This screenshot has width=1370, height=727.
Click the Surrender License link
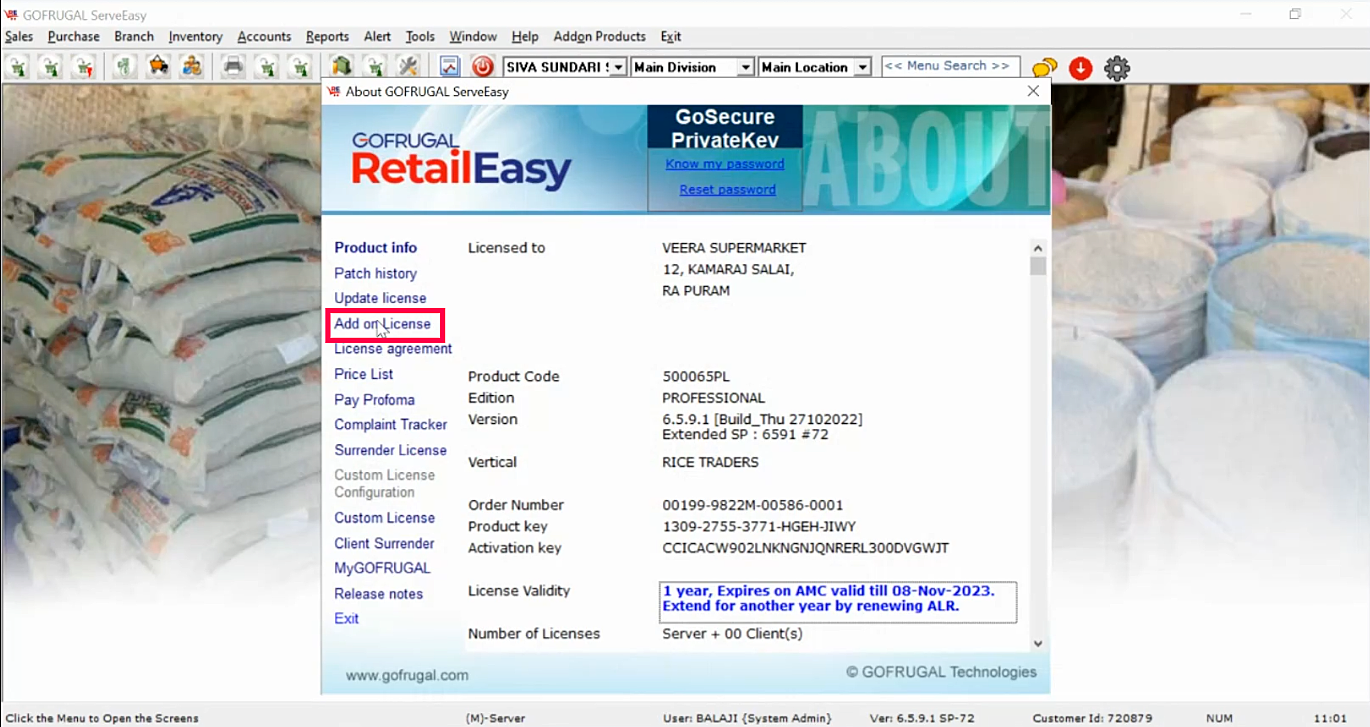390,450
